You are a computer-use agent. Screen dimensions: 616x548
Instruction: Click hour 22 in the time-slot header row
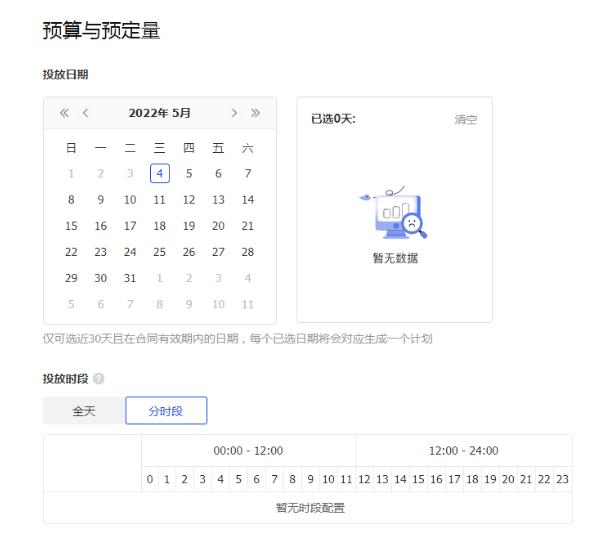[544, 479]
